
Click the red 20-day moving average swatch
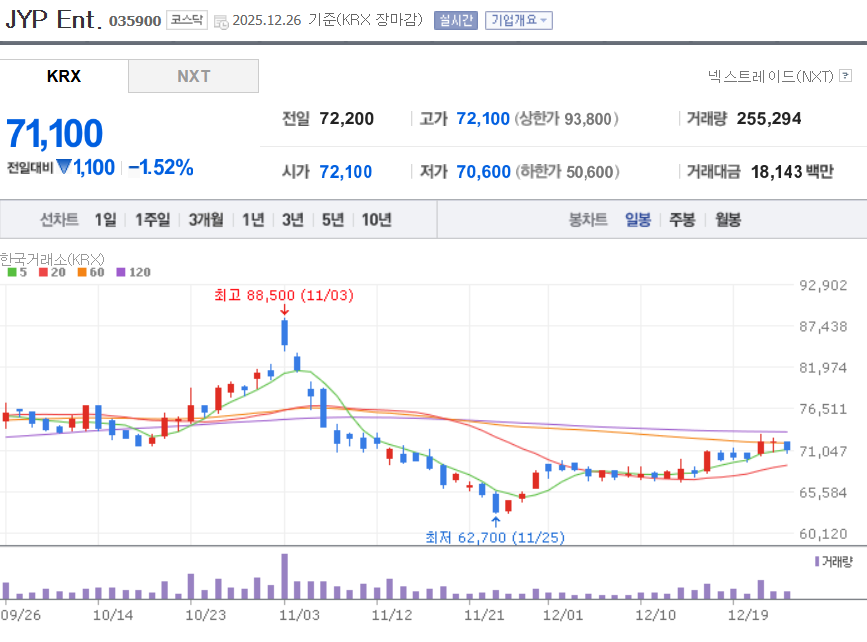tap(43, 272)
